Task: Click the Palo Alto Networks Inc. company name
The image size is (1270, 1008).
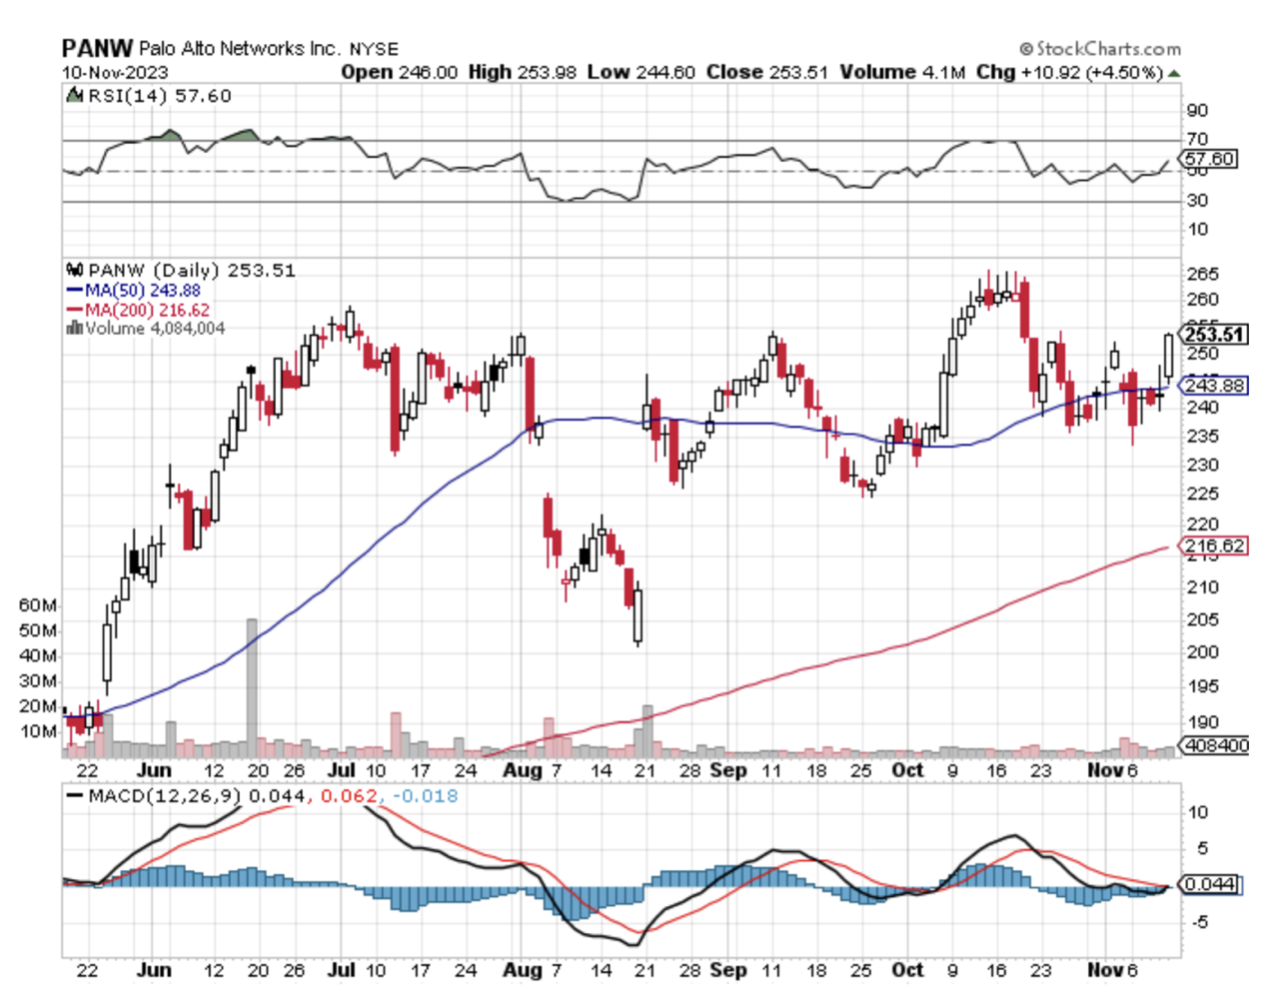Action: click(241, 48)
